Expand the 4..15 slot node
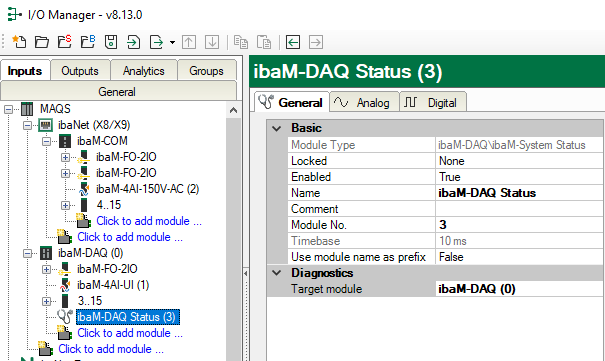This screenshot has height=361, width=605. 66,206
